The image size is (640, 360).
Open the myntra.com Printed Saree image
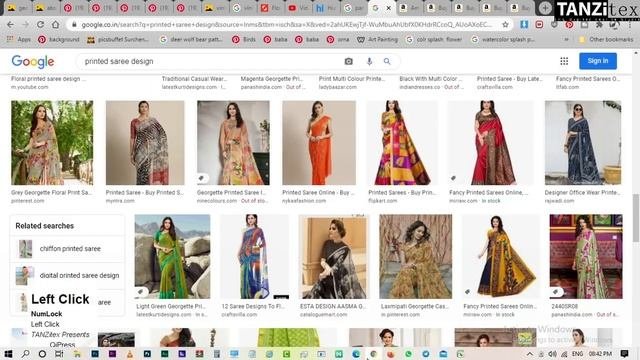145,143
